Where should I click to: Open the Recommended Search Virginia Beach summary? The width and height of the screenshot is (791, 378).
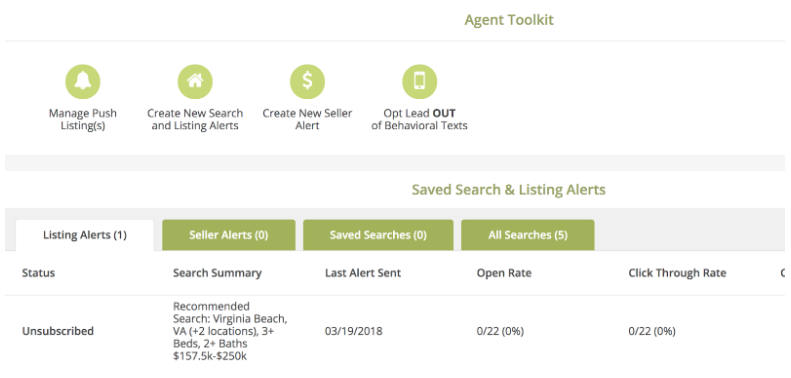[230, 331]
